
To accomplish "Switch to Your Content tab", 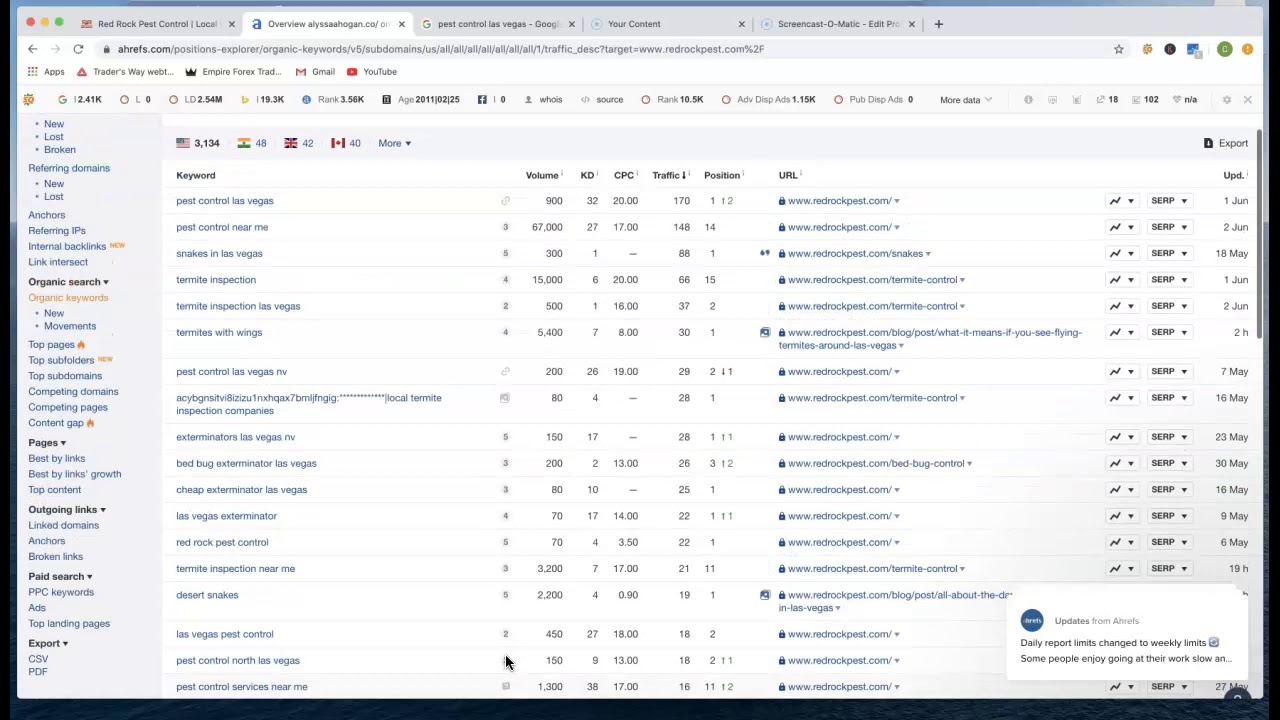I will pyautogui.click(x=667, y=24).
